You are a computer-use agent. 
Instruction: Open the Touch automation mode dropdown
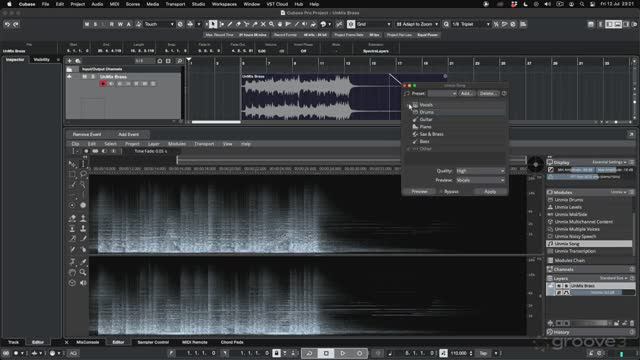coord(159,24)
